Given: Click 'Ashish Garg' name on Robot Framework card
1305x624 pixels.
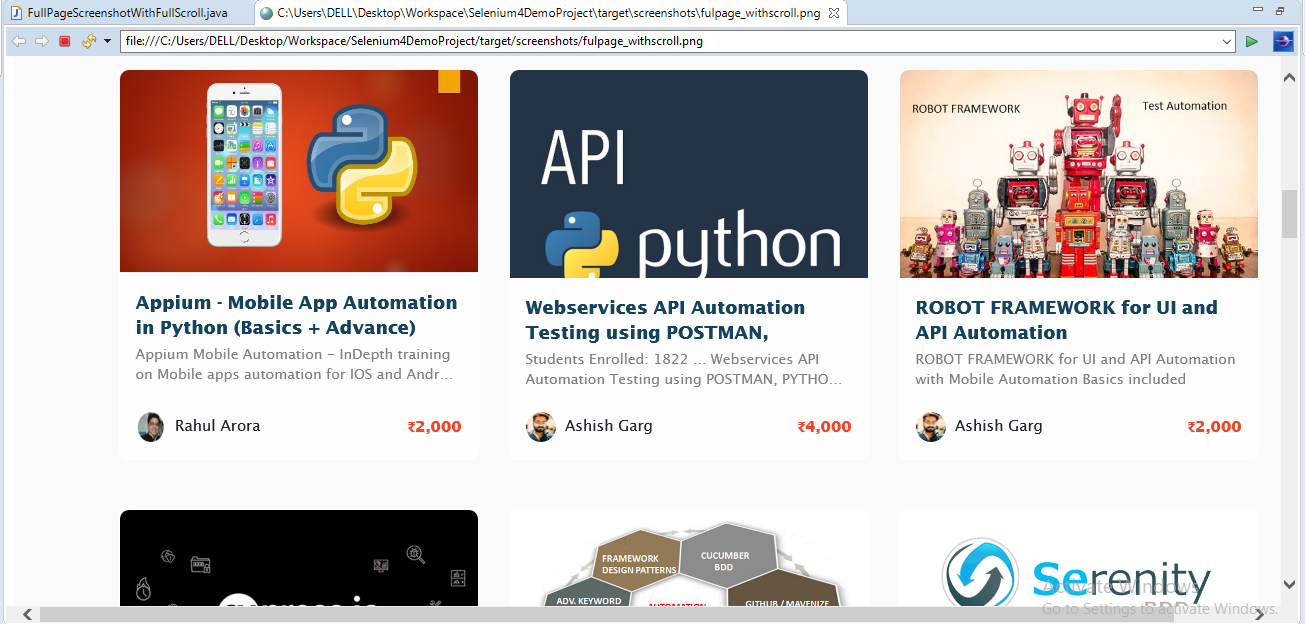Looking at the screenshot, I should tap(999, 426).
